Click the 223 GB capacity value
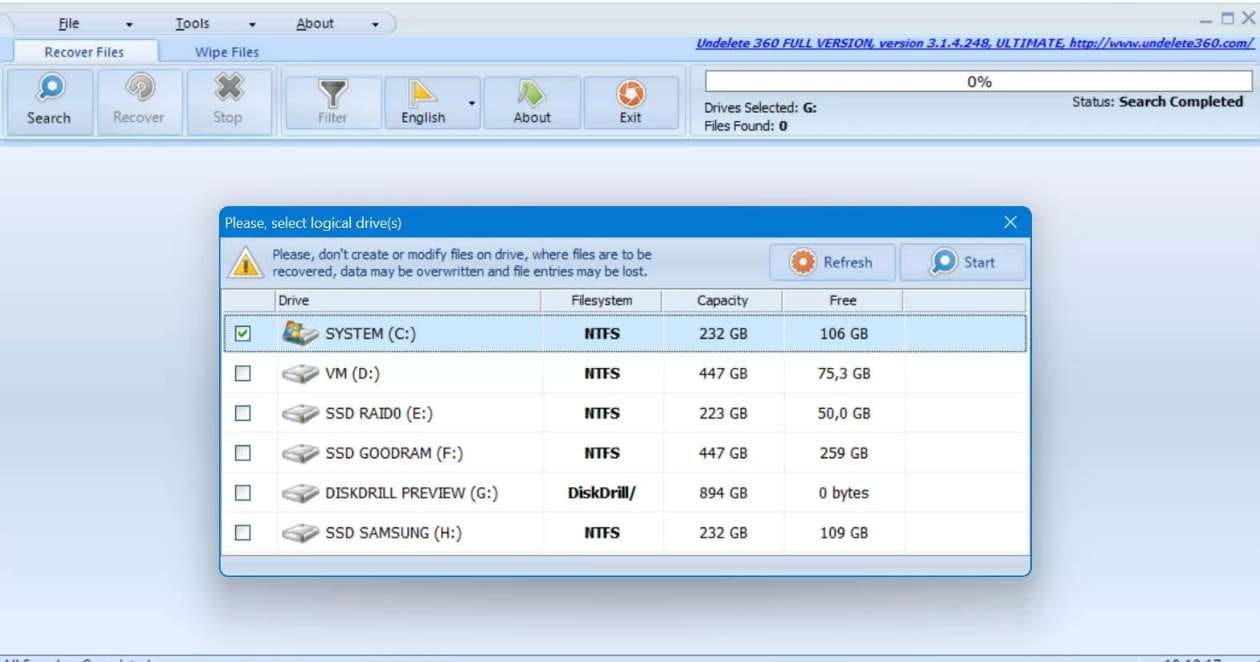This screenshot has height=662, width=1260. (723, 414)
